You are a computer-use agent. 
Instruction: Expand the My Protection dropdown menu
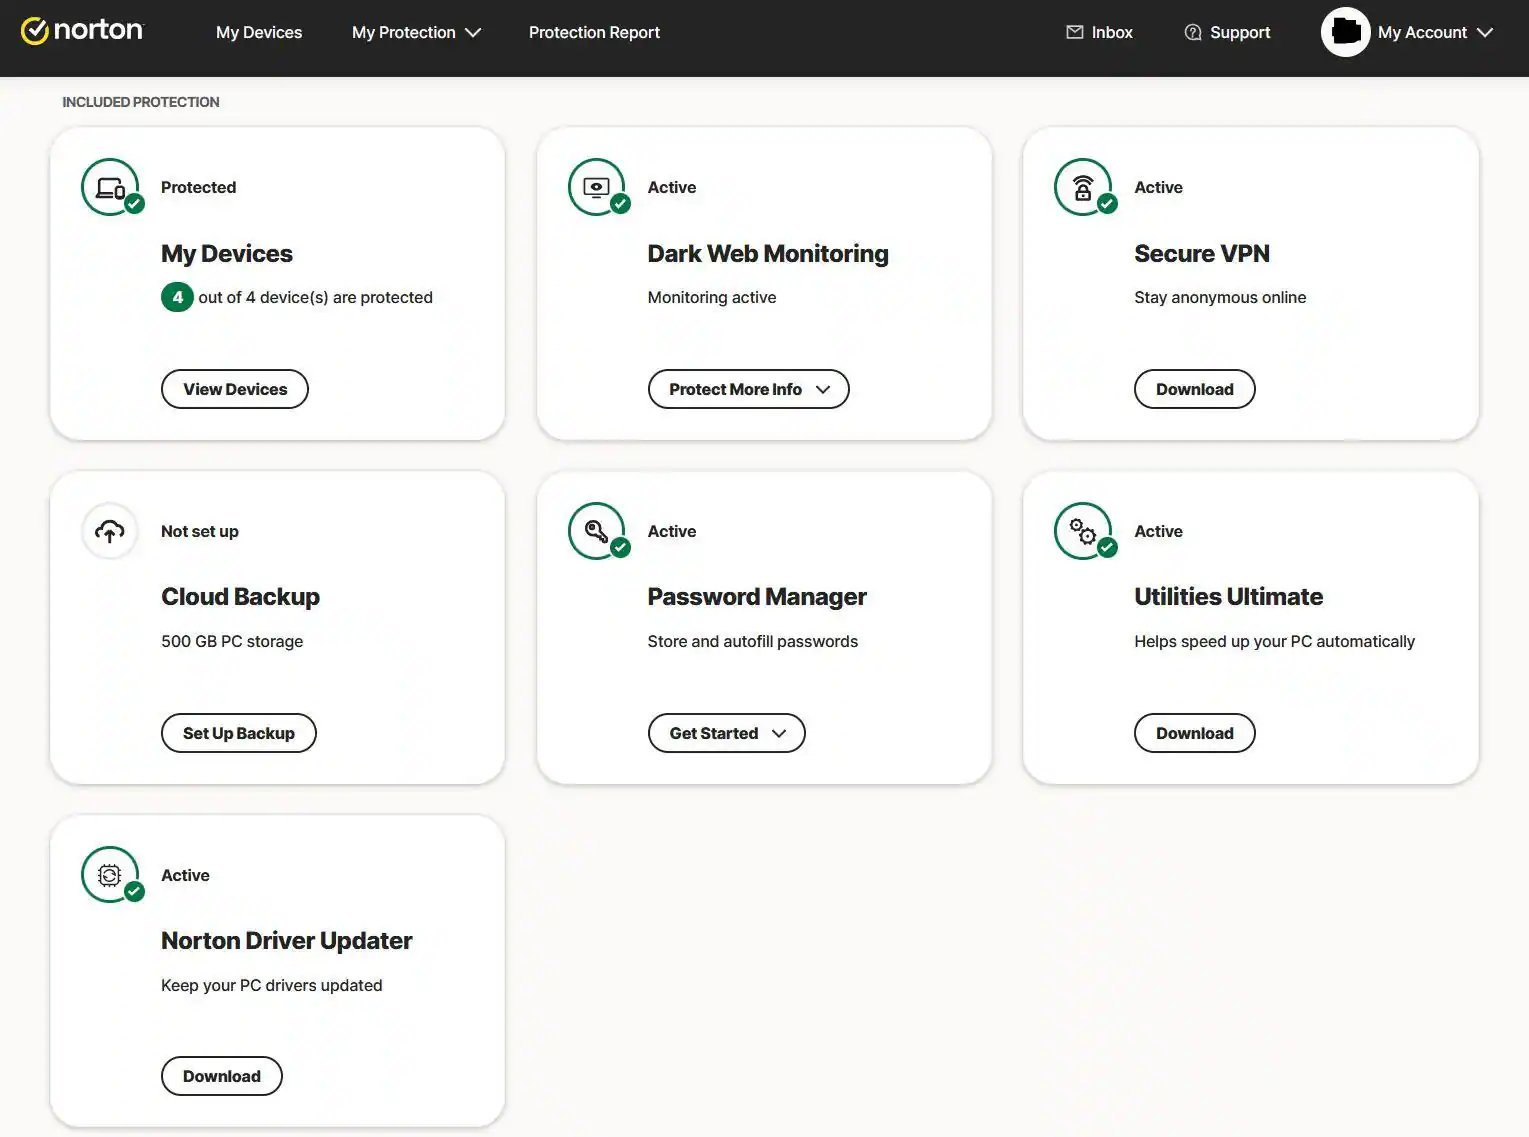(x=416, y=32)
